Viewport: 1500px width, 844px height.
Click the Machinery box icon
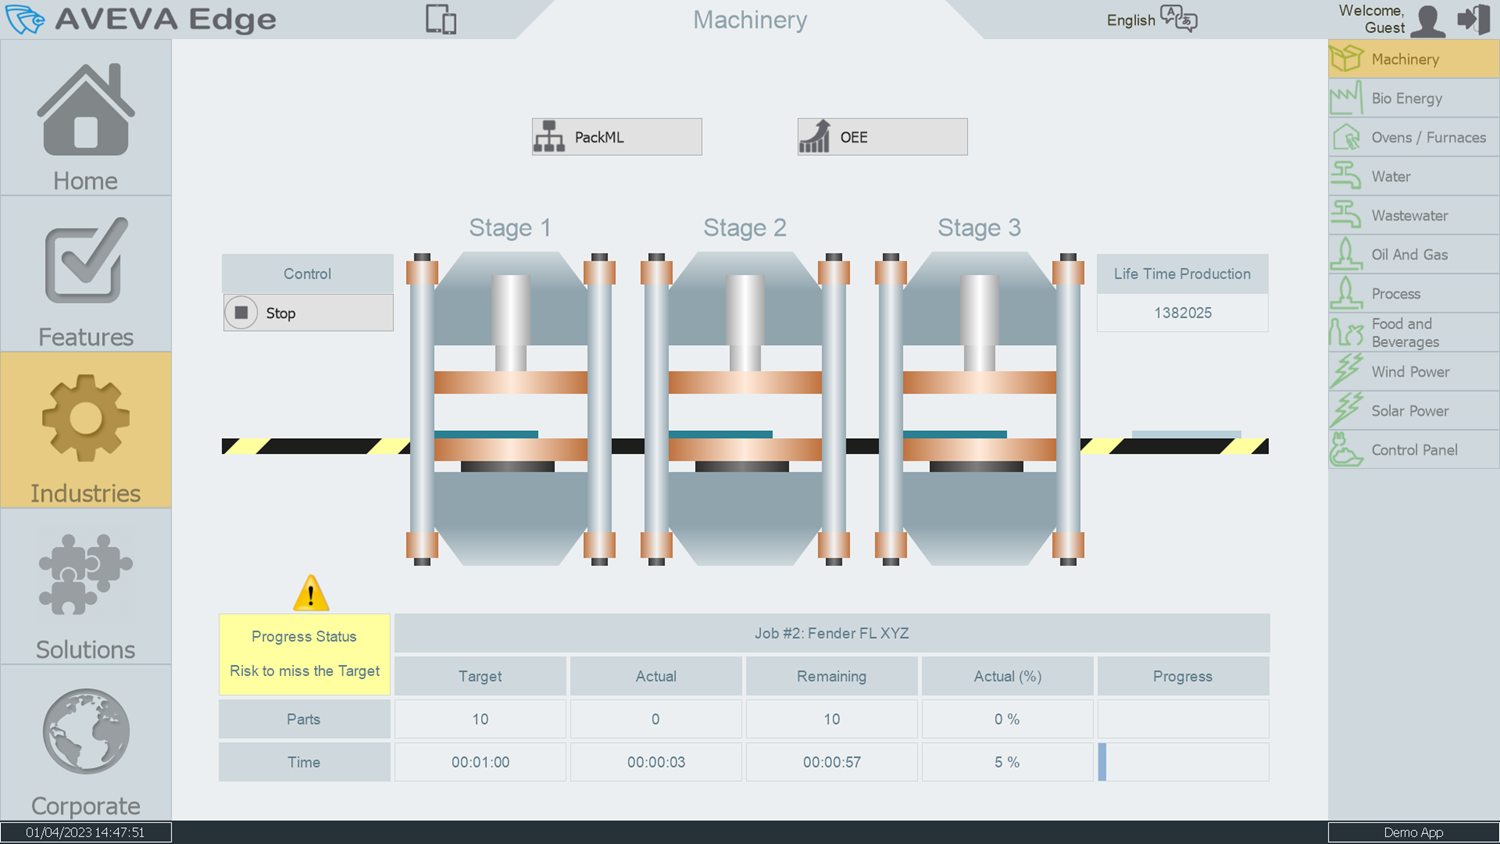point(1347,59)
